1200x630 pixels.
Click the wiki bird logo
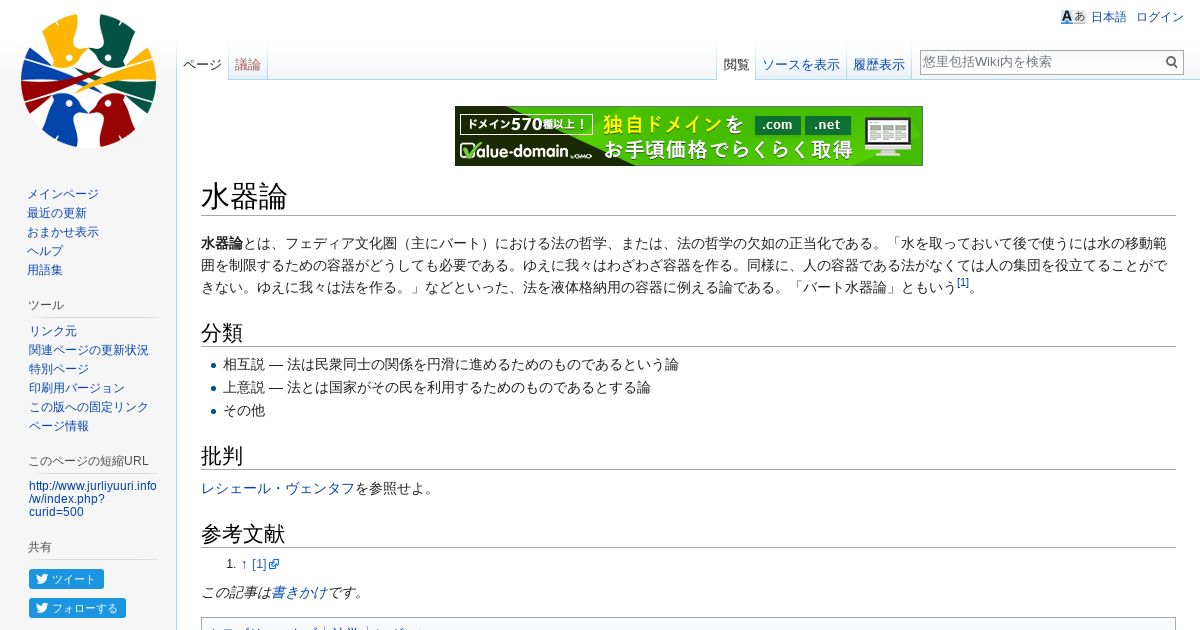point(88,80)
